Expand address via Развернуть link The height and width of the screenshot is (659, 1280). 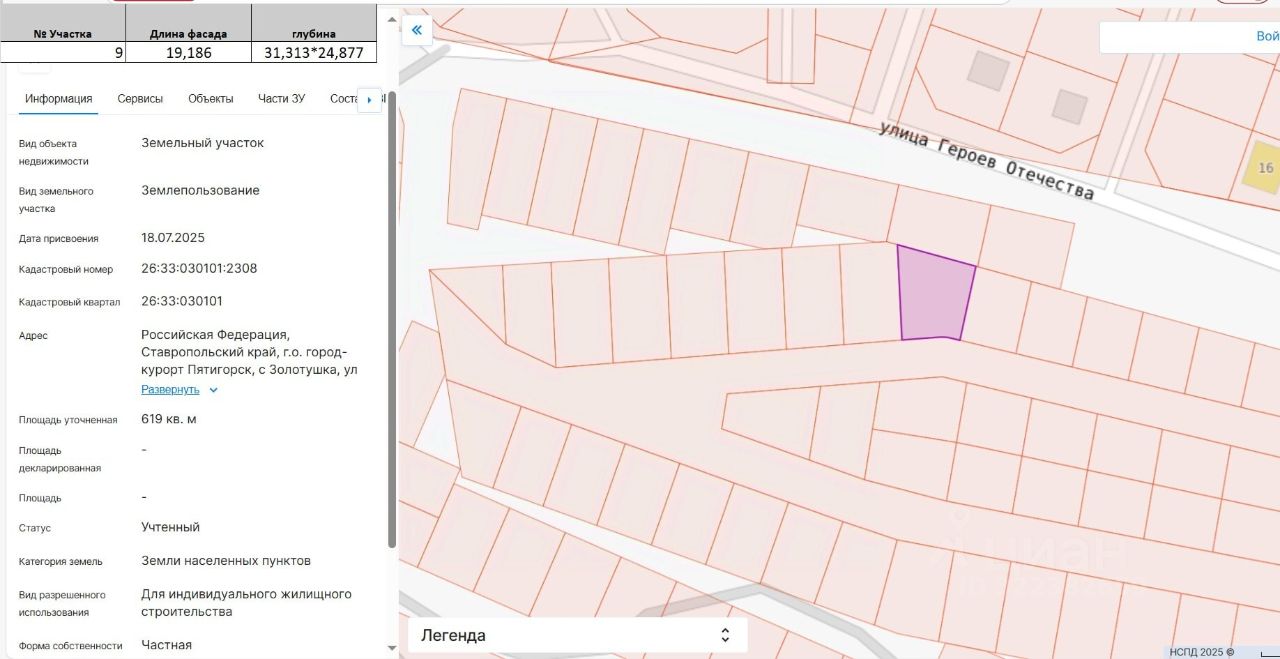[170, 390]
